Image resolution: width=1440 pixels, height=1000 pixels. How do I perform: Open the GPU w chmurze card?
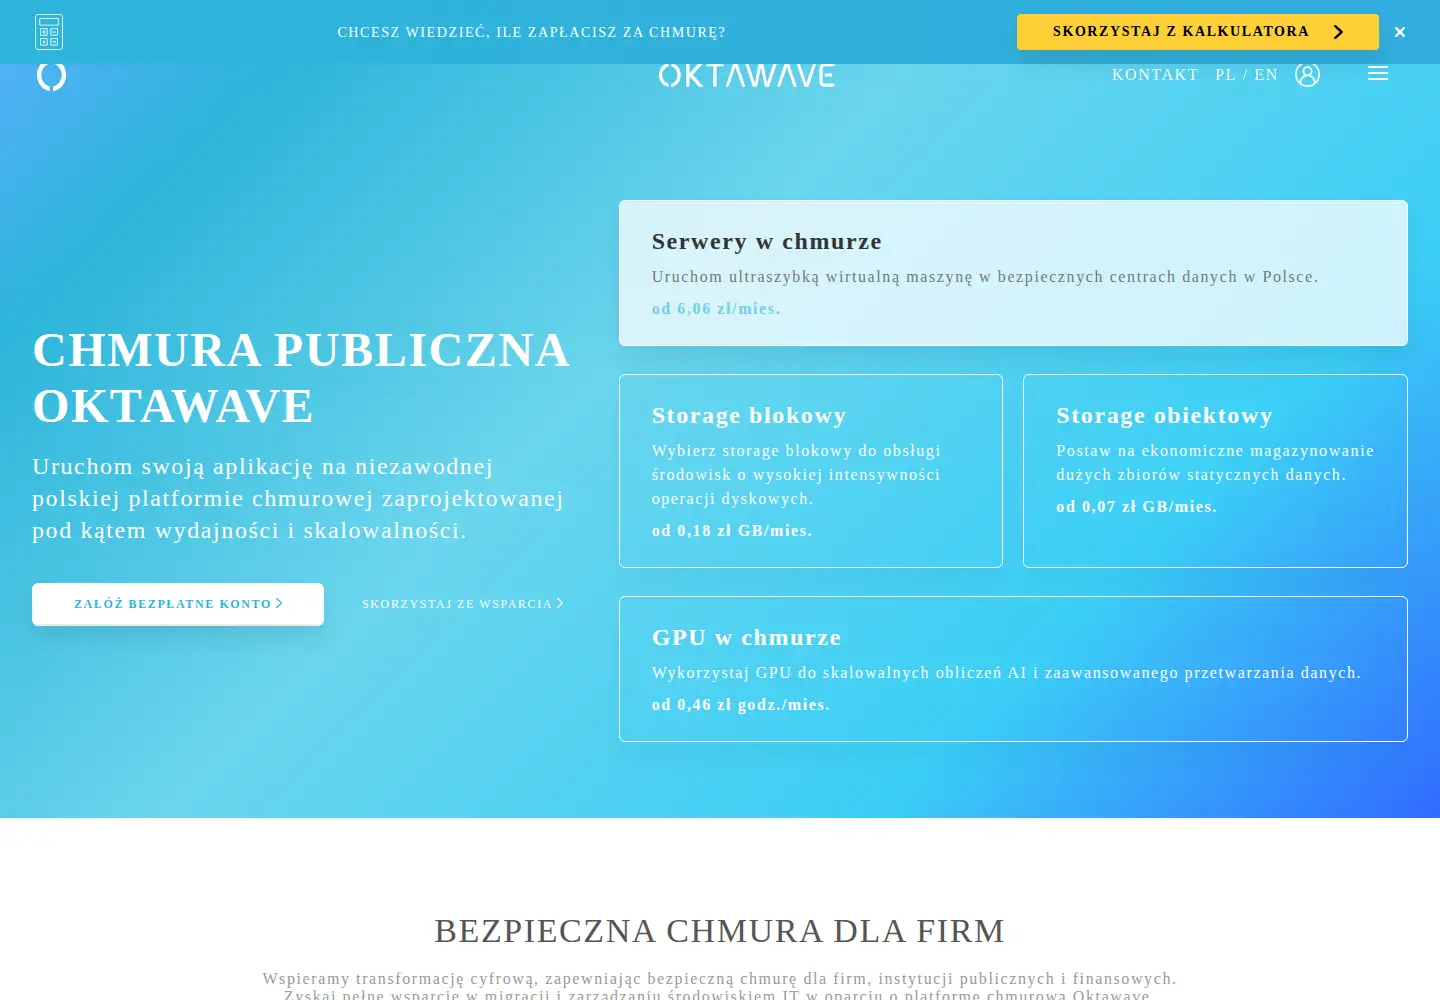[1013, 669]
